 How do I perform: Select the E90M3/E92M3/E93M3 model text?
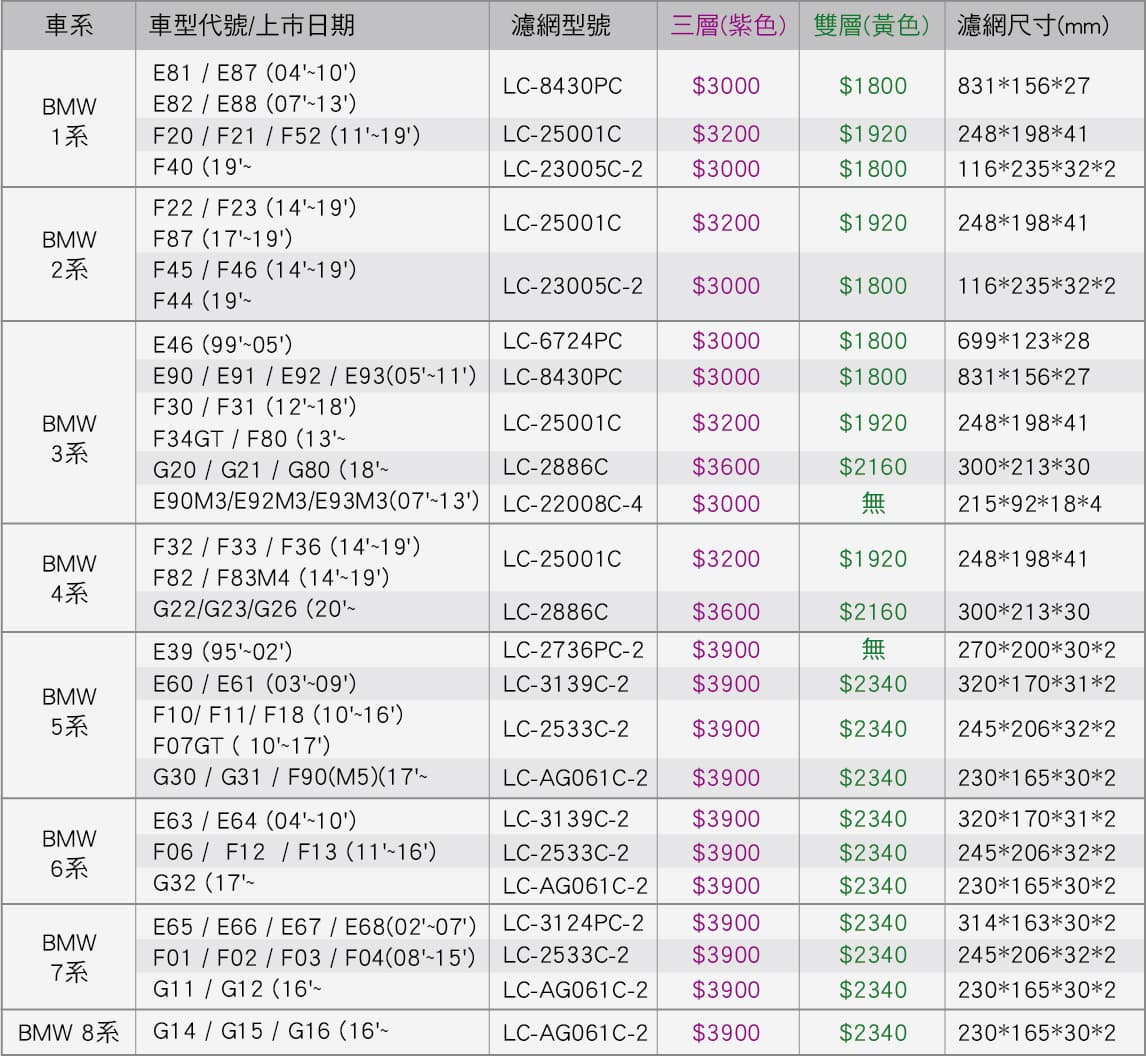point(316,501)
